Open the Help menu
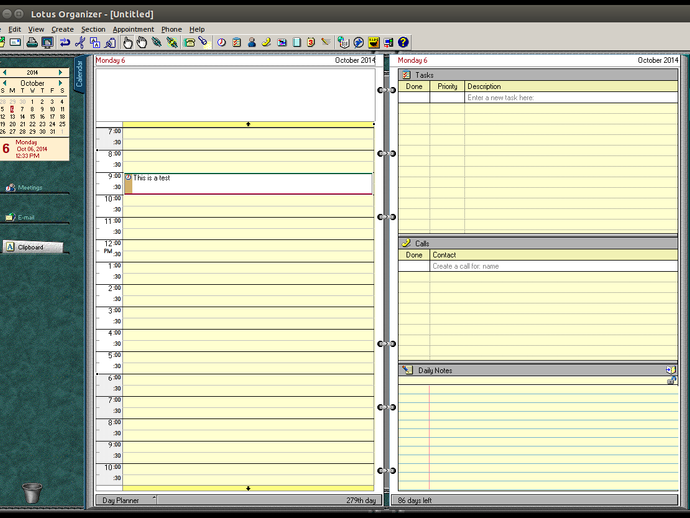The height and width of the screenshot is (518, 690). [197, 29]
